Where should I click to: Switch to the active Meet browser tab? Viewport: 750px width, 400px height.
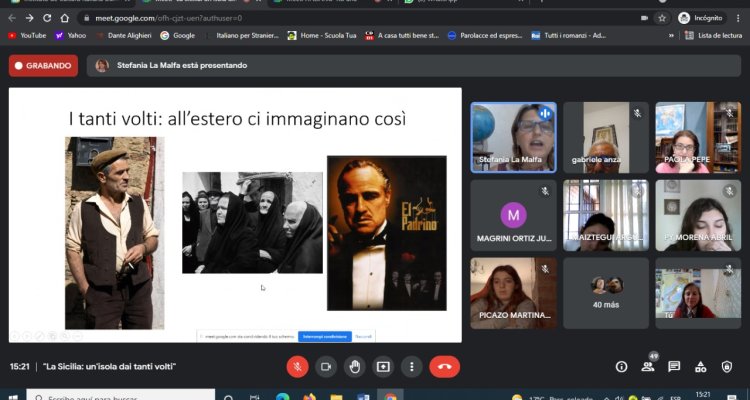(x=200, y=1)
